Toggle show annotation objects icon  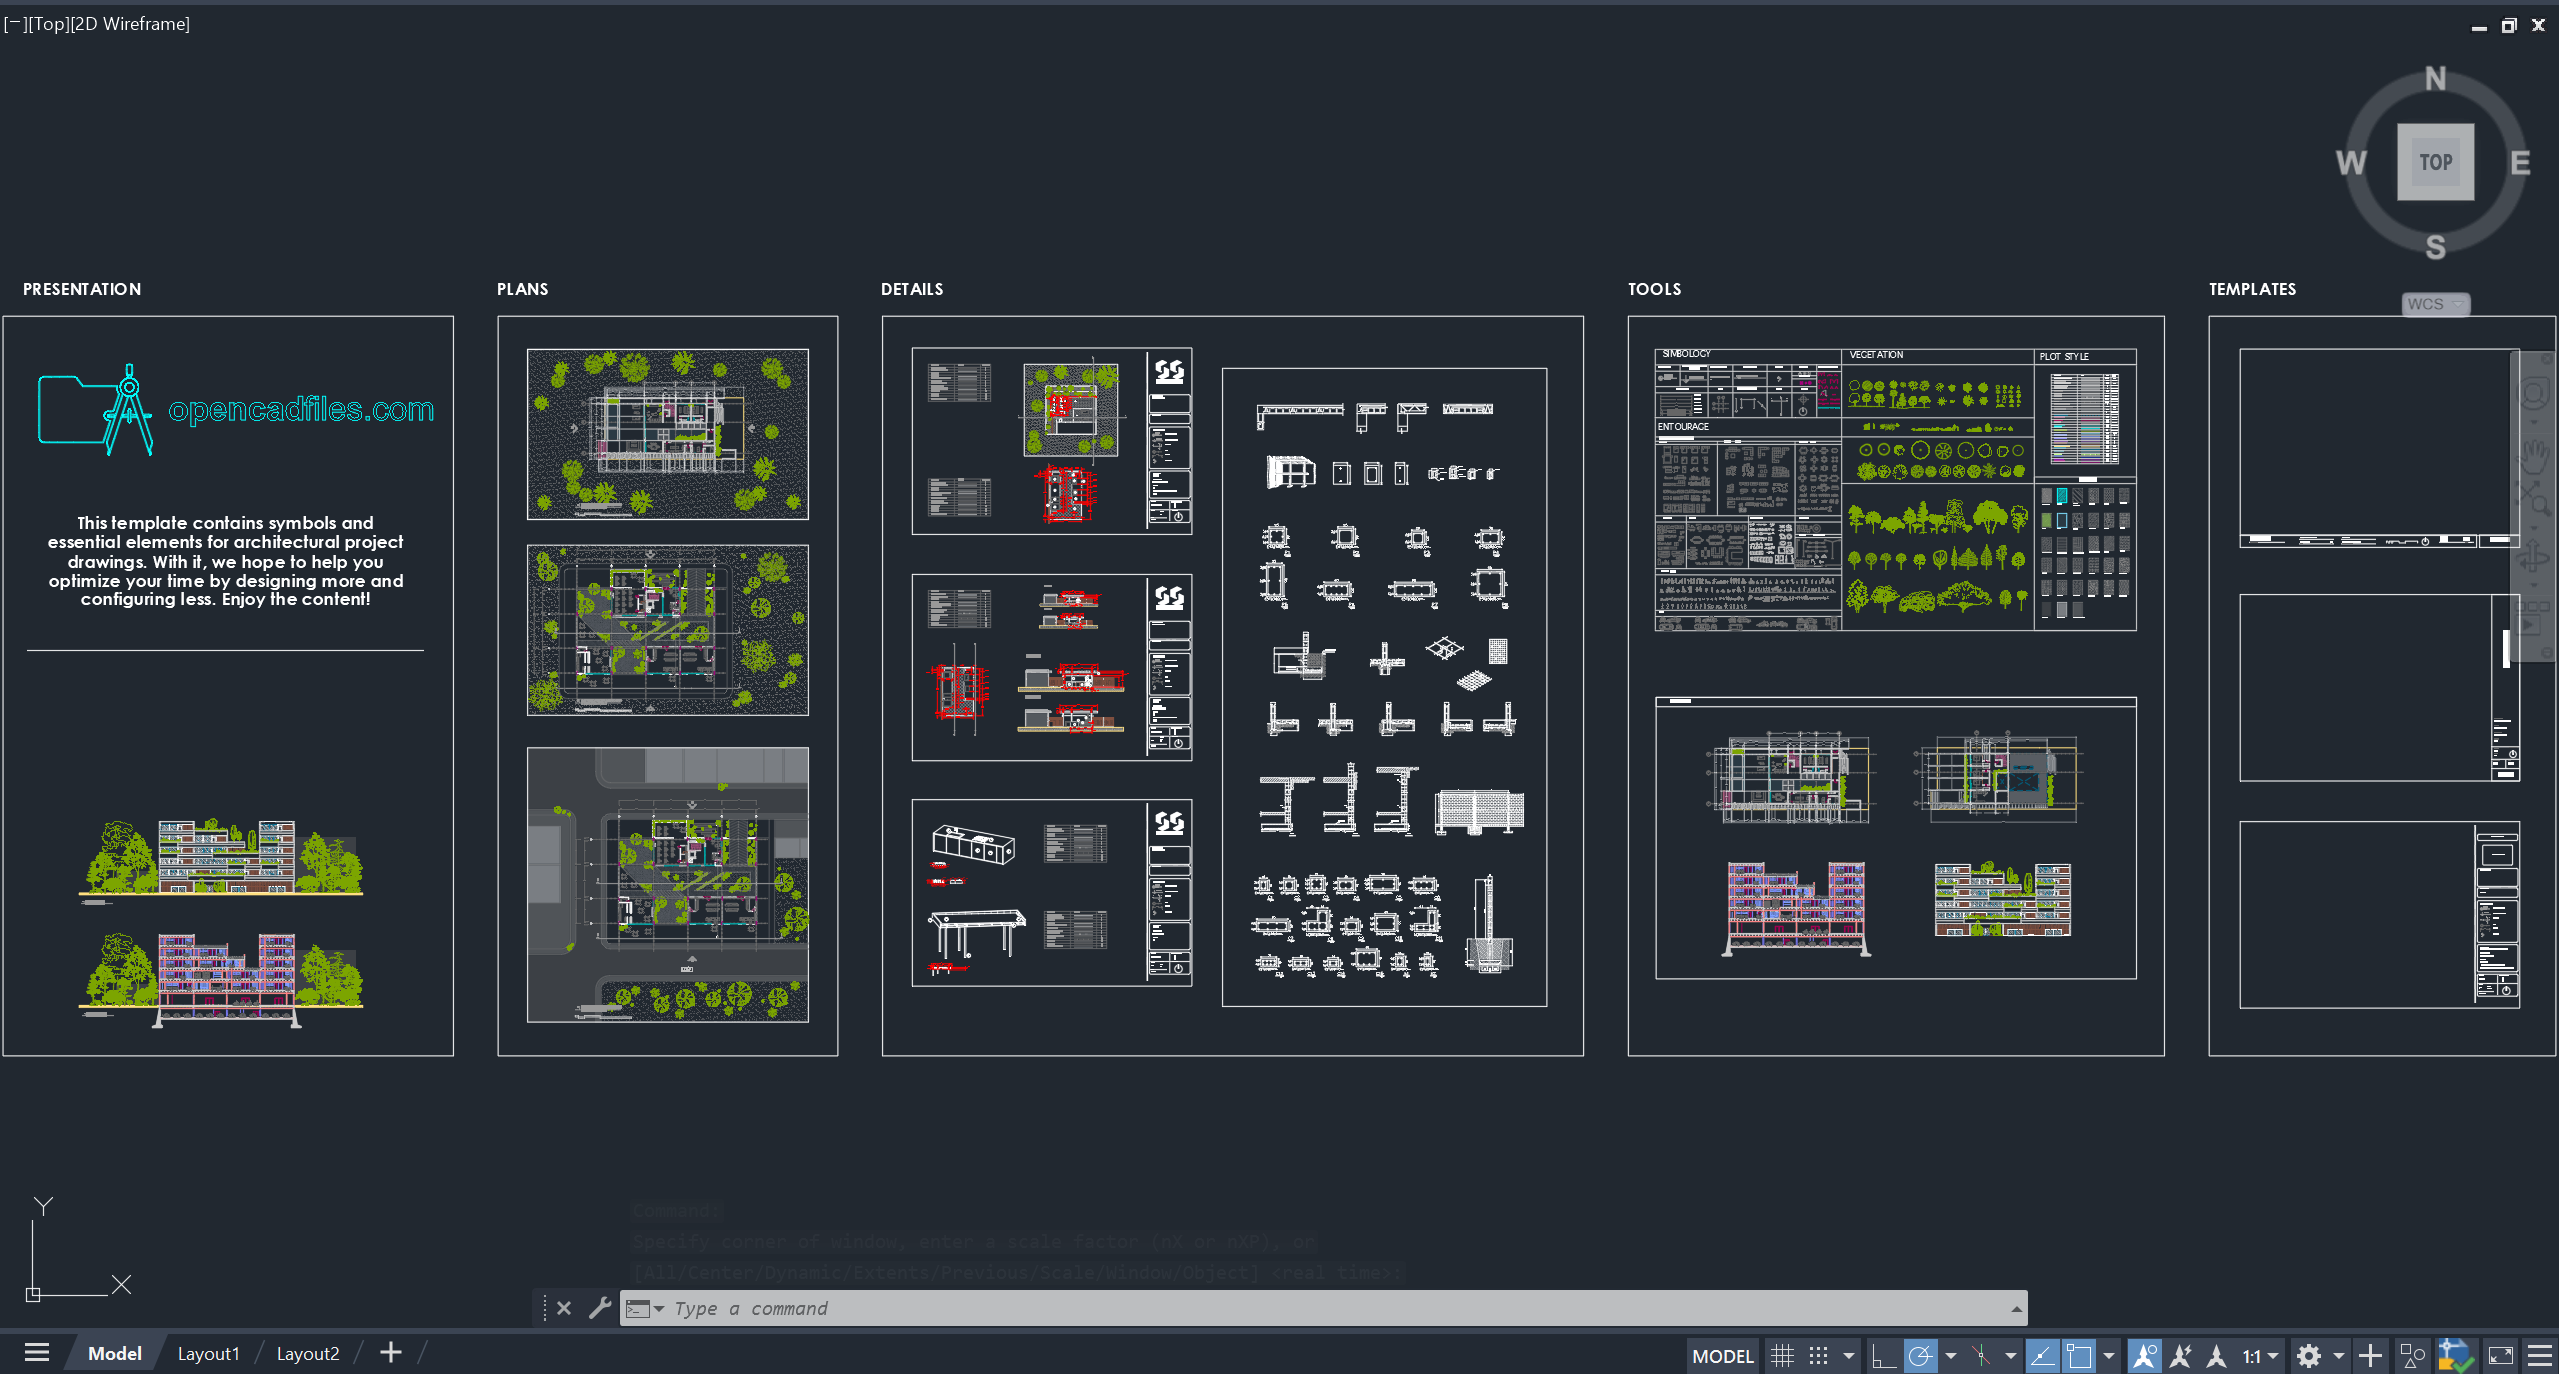2144,1356
